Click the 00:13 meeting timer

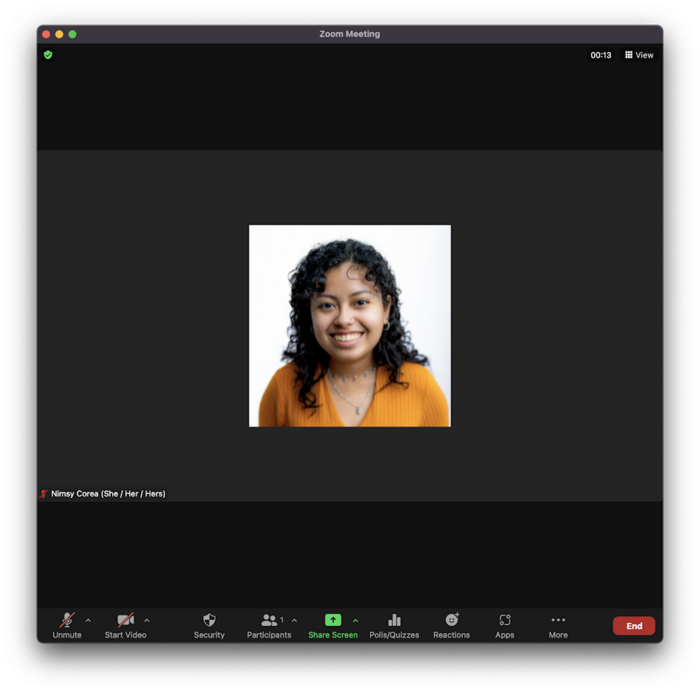pyautogui.click(x=601, y=55)
